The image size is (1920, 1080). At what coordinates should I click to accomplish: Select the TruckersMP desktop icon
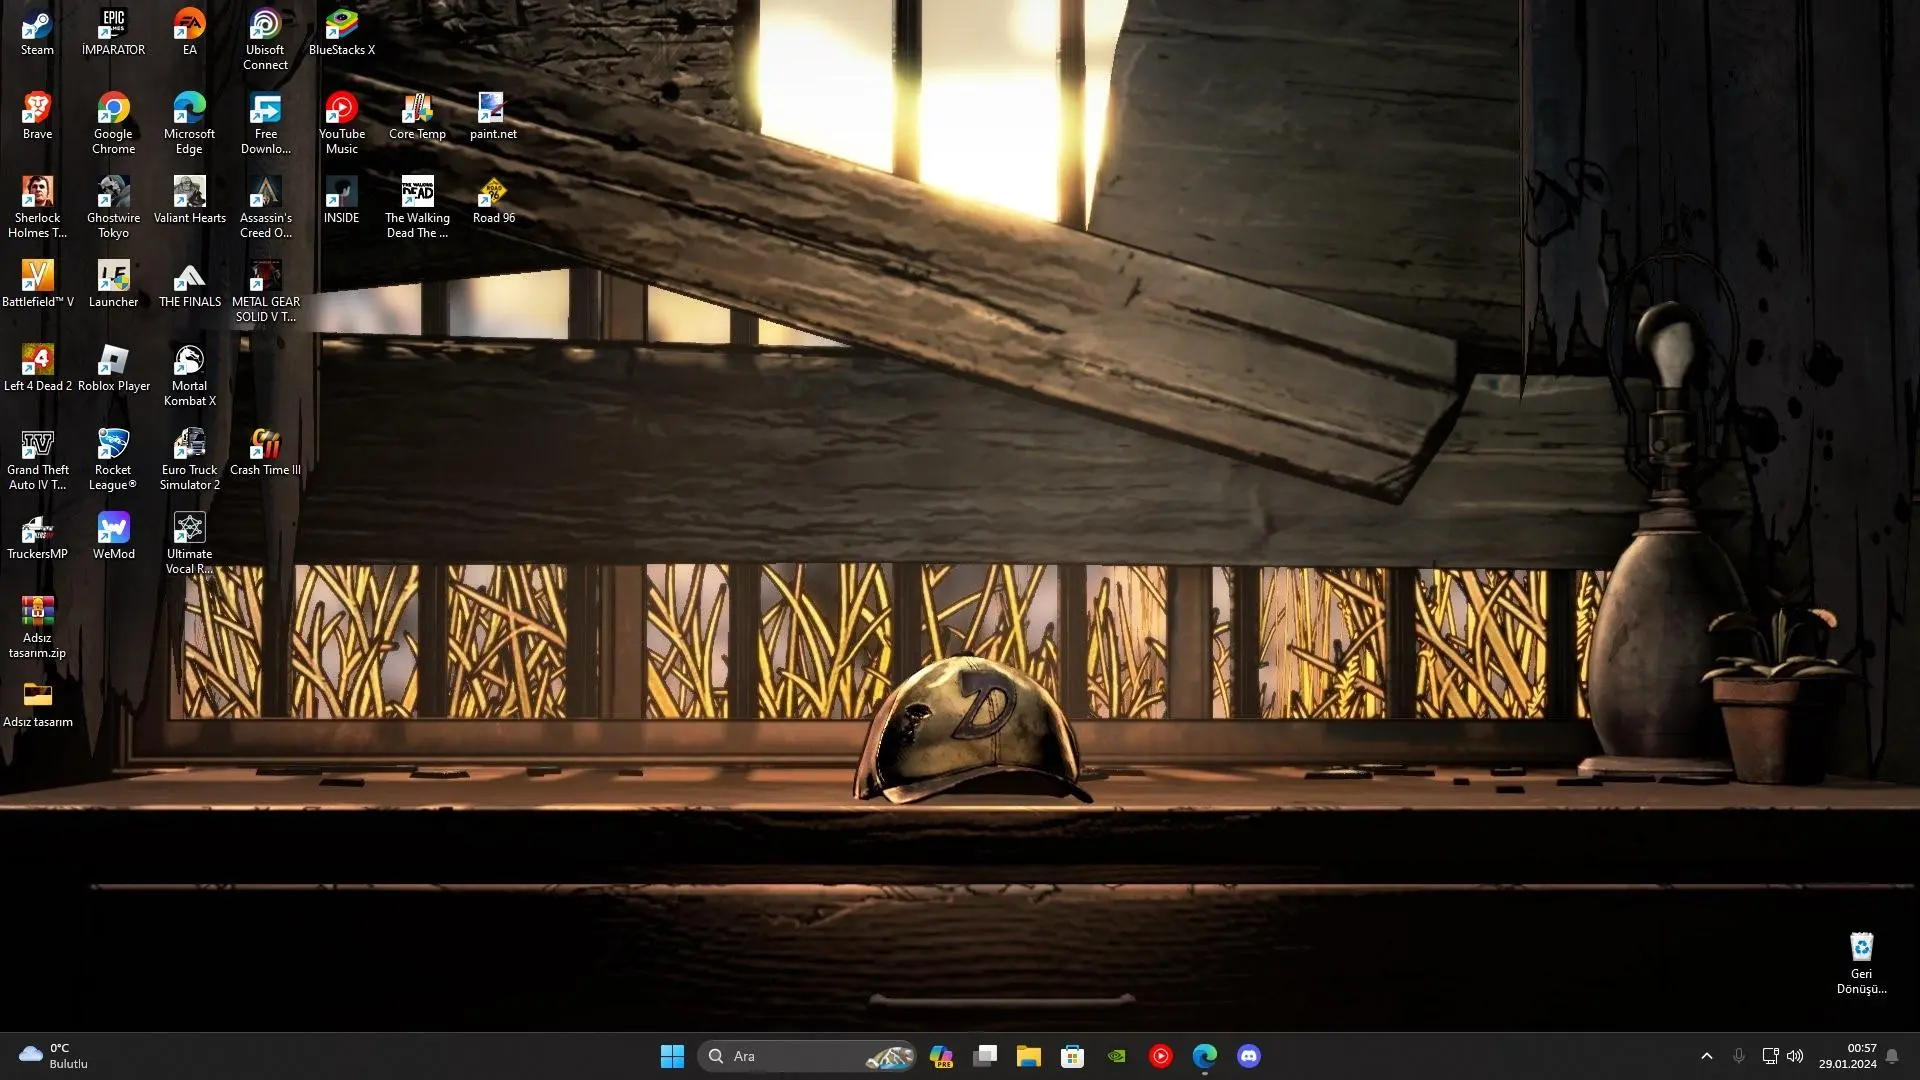pos(37,536)
